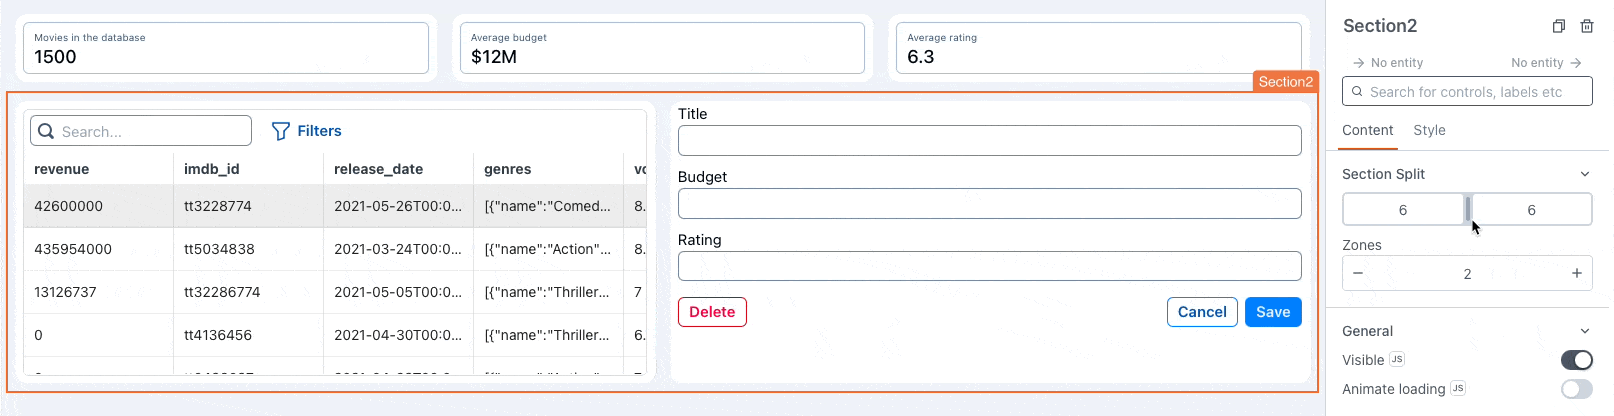Enable the Animate loading switch
The width and height of the screenshot is (1614, 416).
[1576, 388]
